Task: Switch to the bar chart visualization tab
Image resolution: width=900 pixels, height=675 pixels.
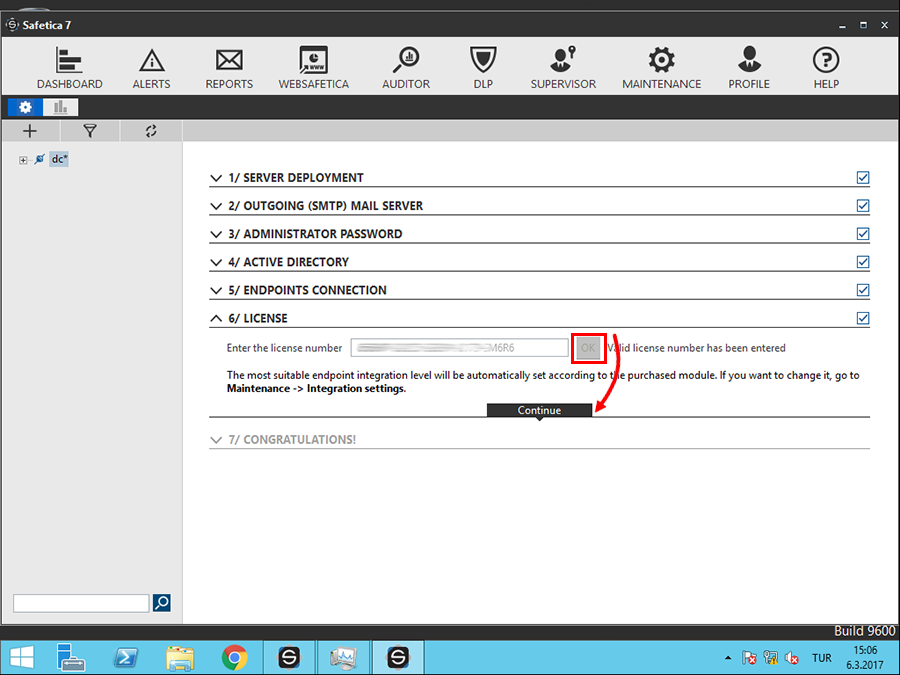Action: pyautogui.click(x=60, y=107)
